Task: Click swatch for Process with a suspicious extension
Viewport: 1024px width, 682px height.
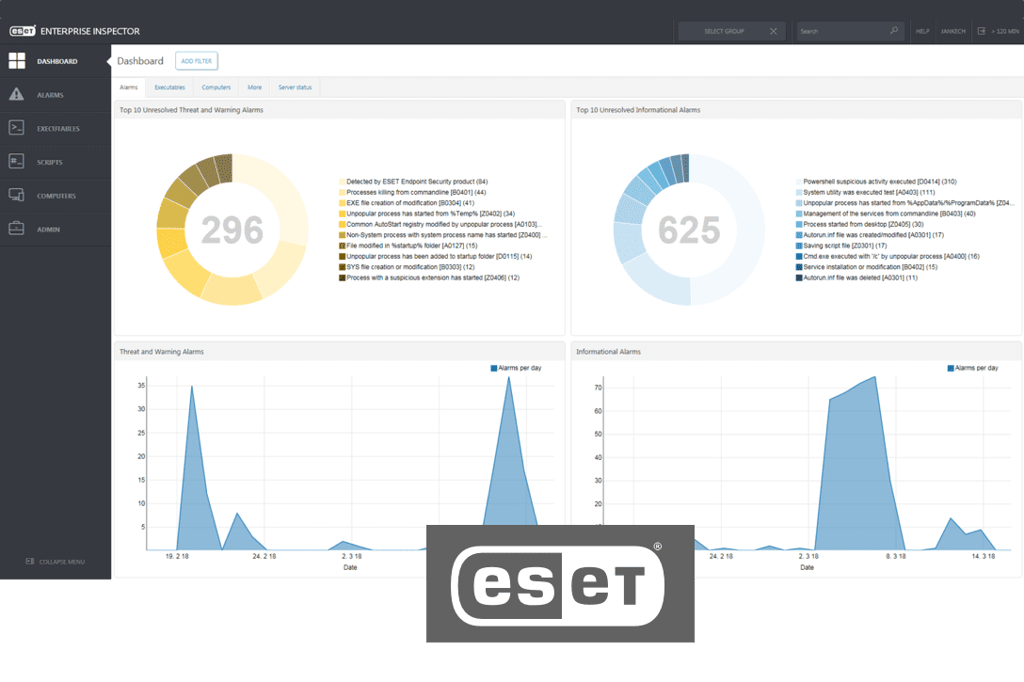Action: coord(342,278)
